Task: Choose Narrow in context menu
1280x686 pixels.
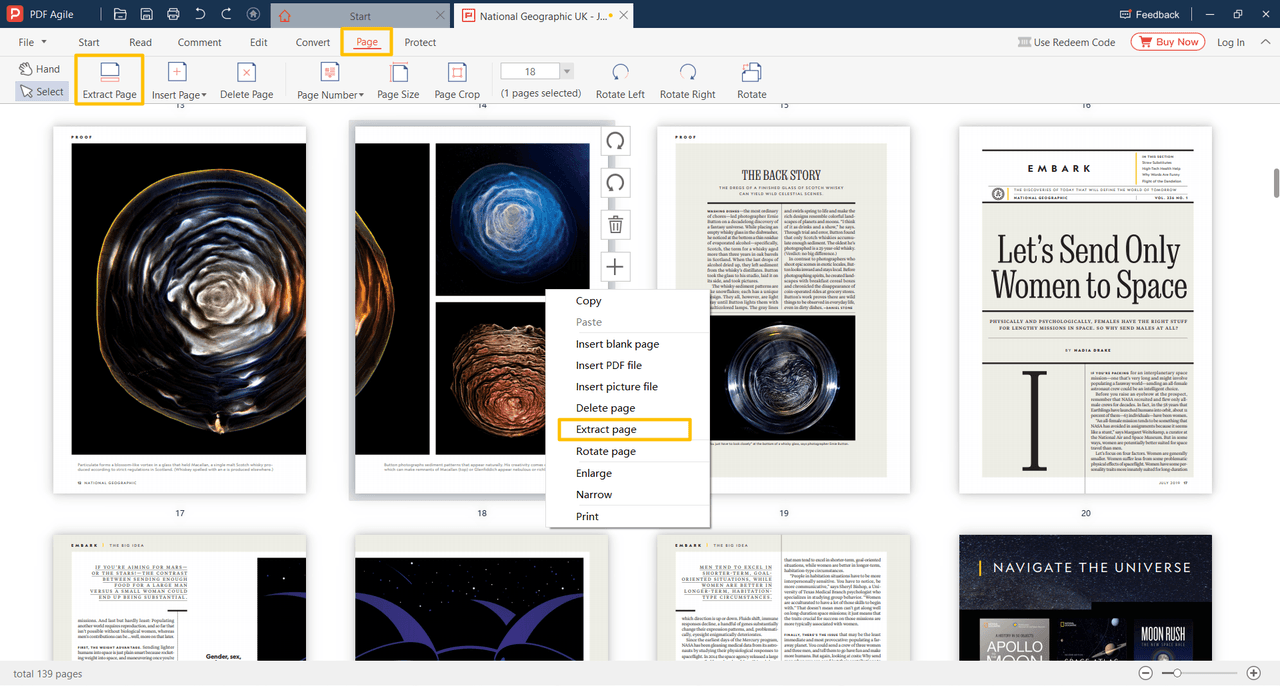Action: [628, 495]
